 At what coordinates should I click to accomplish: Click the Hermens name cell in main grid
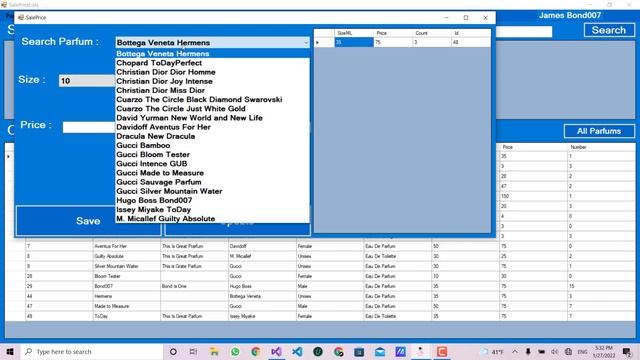(127, 296)
